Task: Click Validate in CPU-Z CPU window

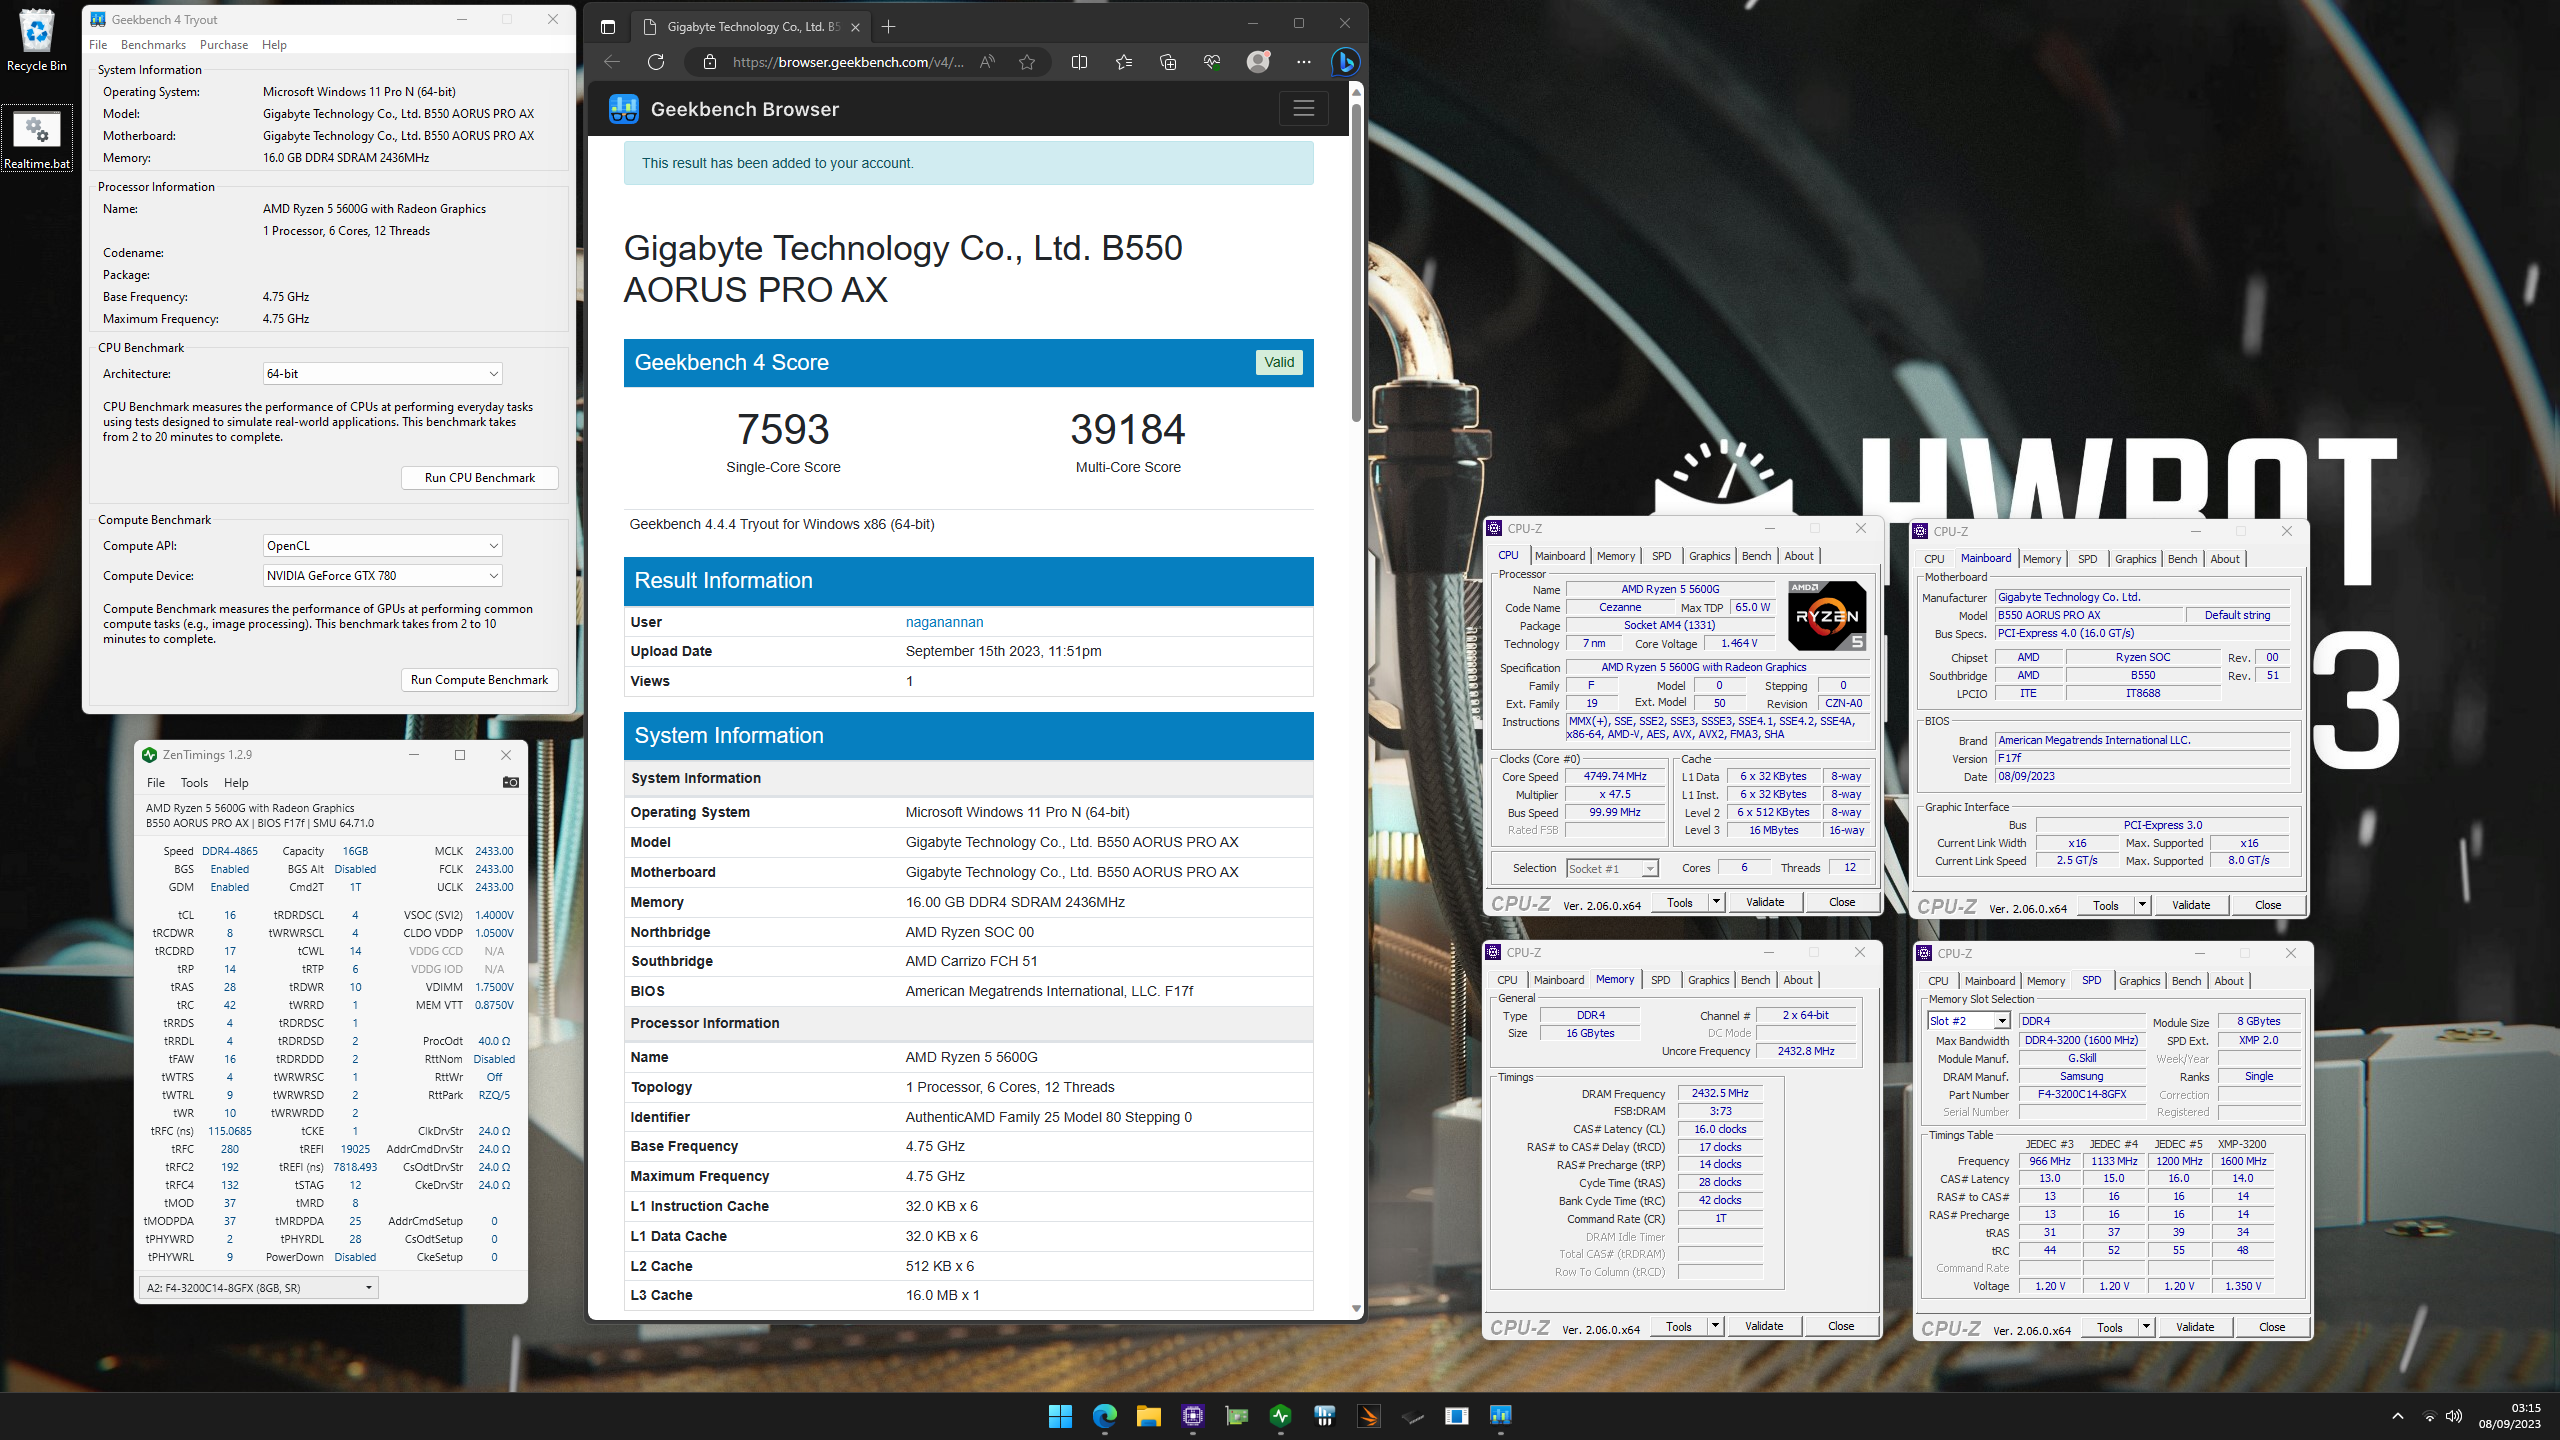Action: point(1764,902)
